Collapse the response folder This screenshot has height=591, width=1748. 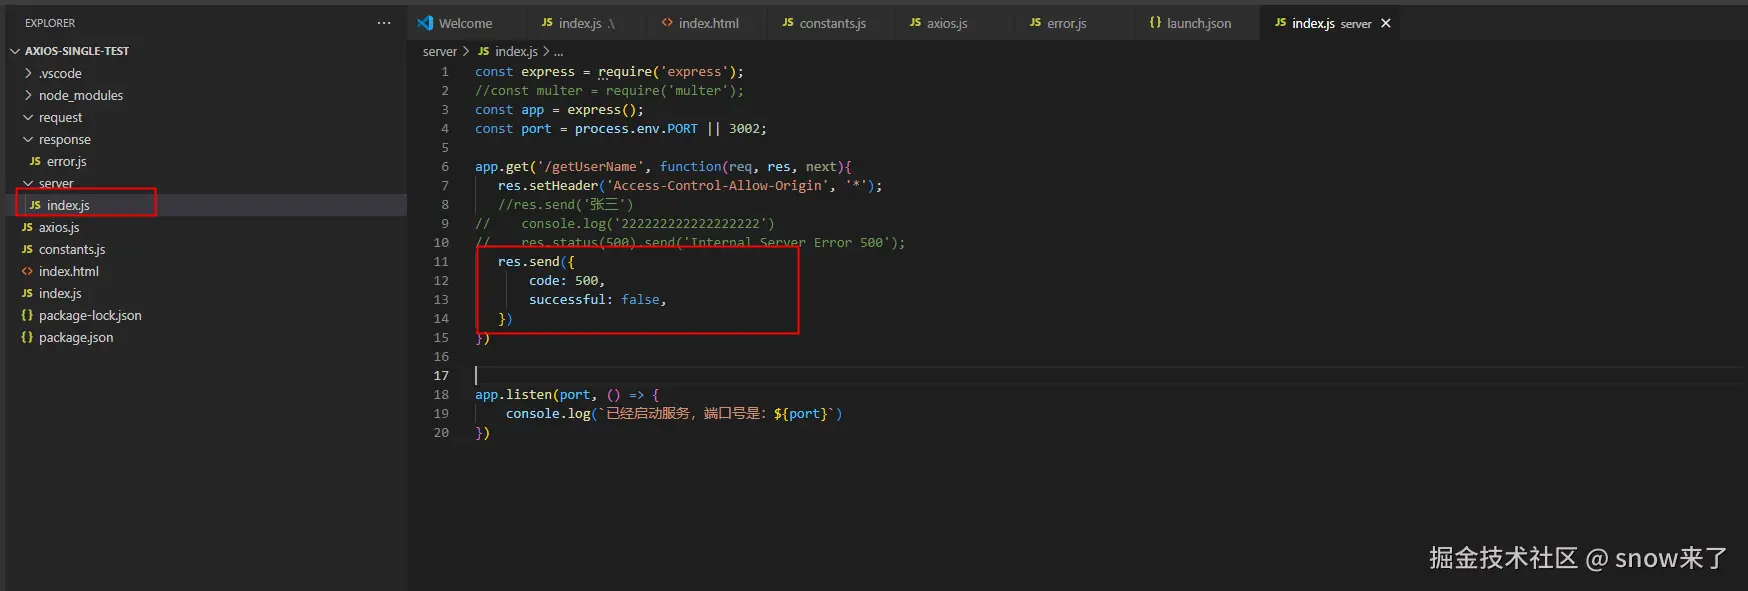(28, 139)
